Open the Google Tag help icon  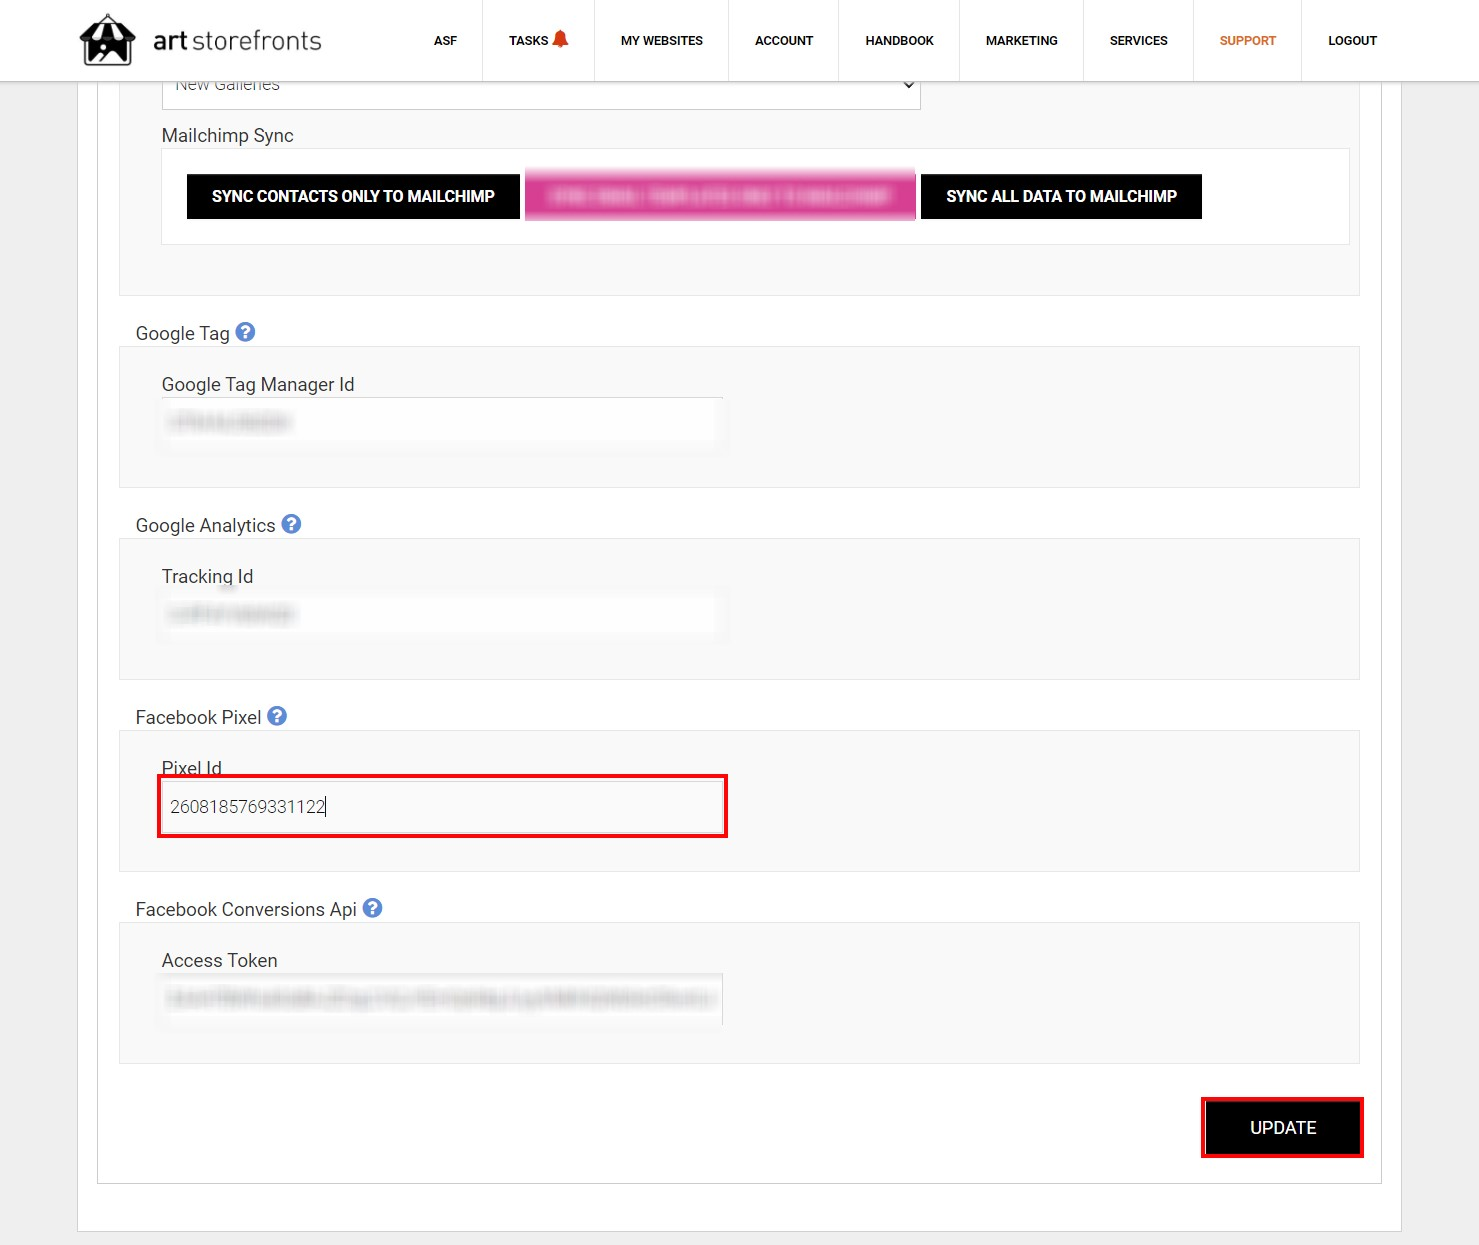click(x=245, y=332)
